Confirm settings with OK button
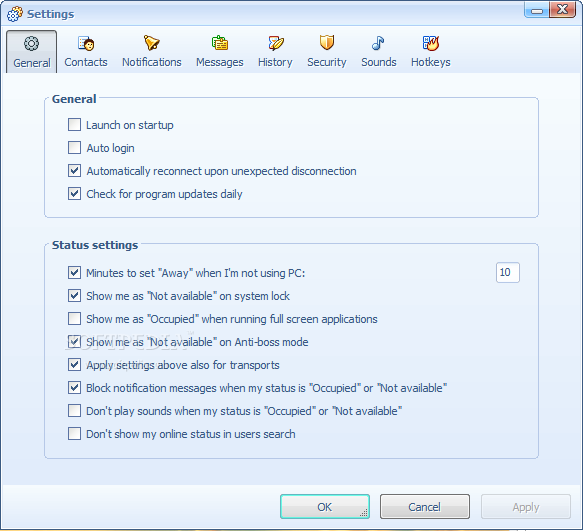The height and width of the screenshot is (531, 583). coord(325,506)
